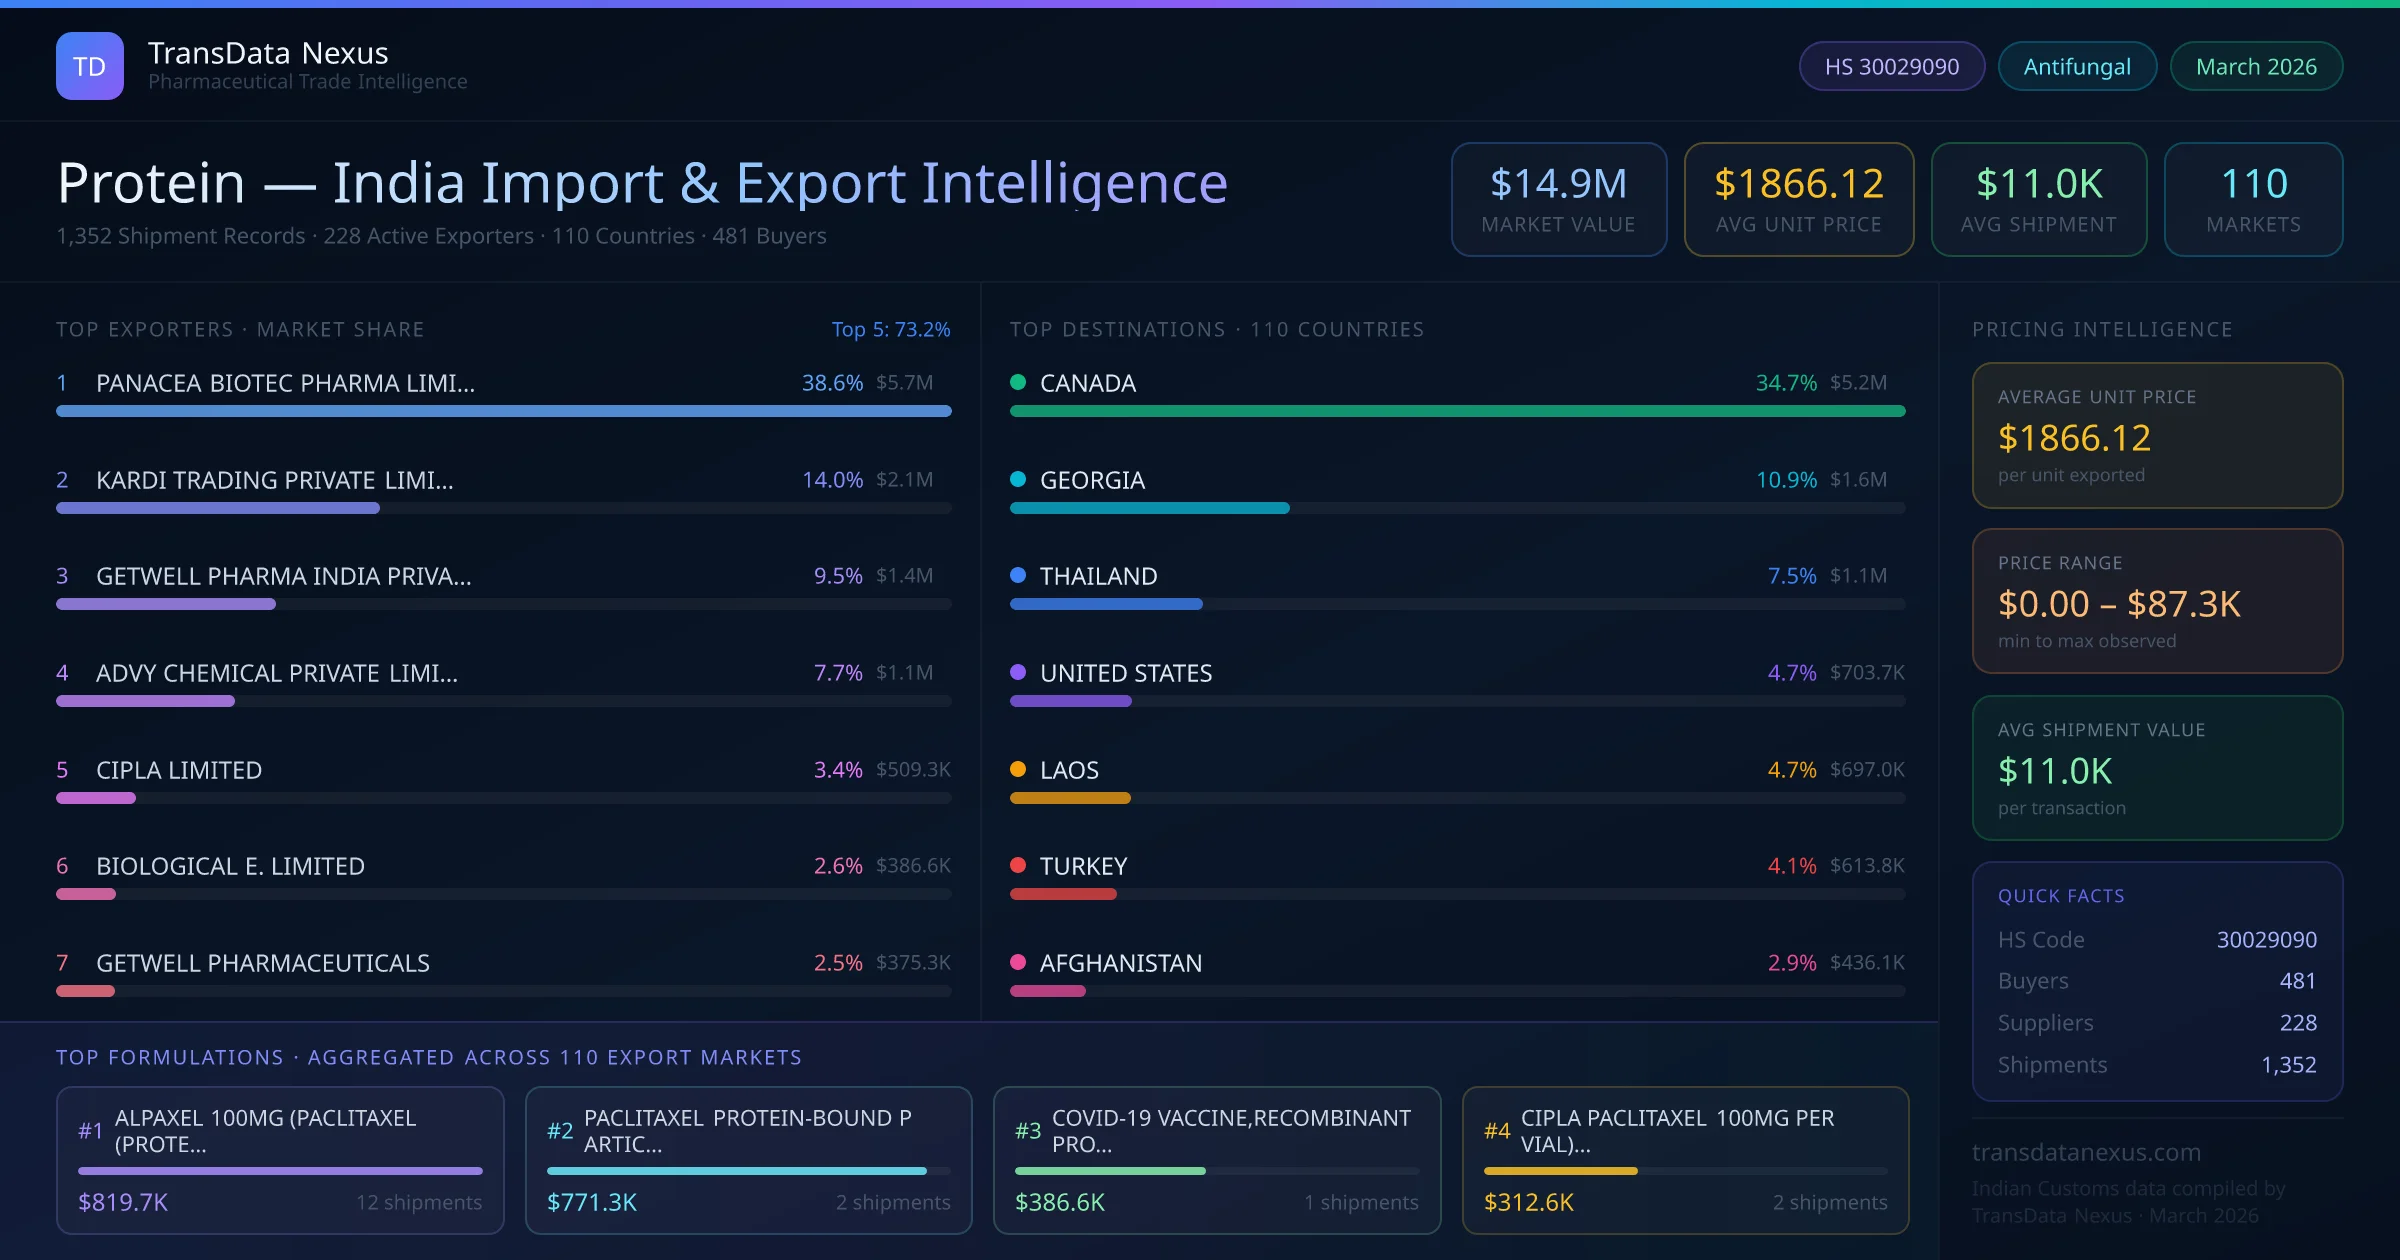Select the Antifungal tag pill

point(2076,66)
